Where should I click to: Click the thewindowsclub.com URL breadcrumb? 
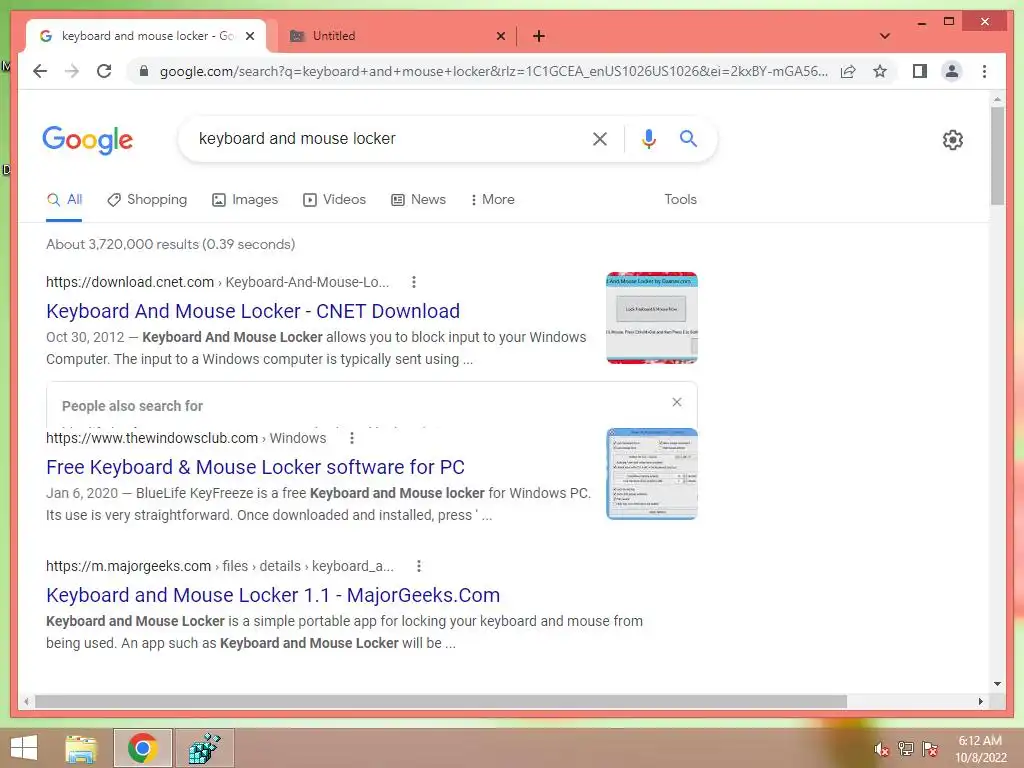point(186,438)
